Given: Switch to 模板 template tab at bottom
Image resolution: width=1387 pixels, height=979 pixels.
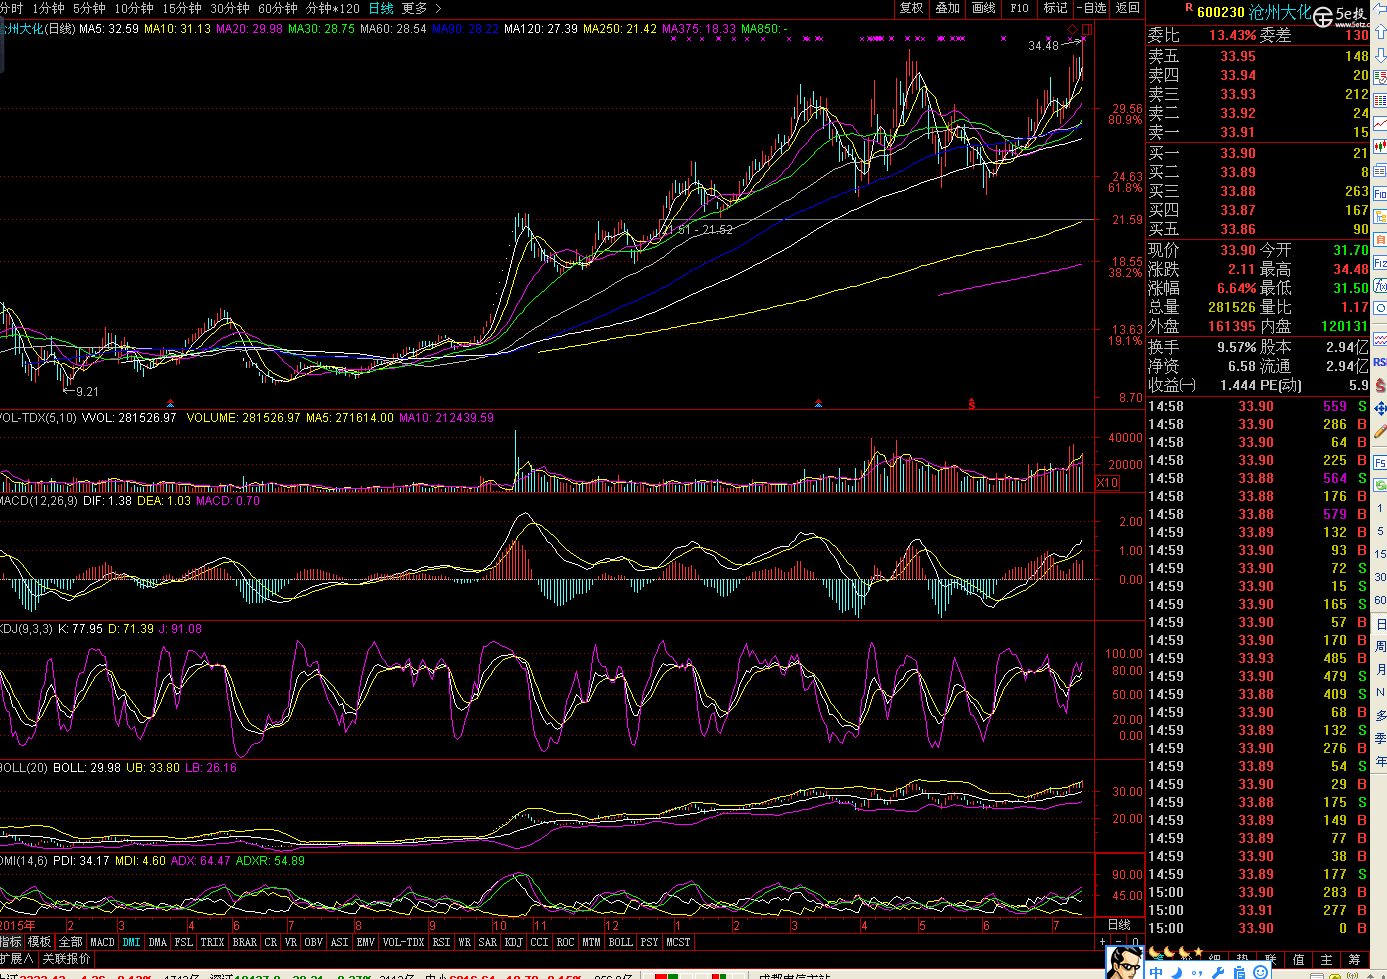Looking at the screenshot, I should [39, 942].
